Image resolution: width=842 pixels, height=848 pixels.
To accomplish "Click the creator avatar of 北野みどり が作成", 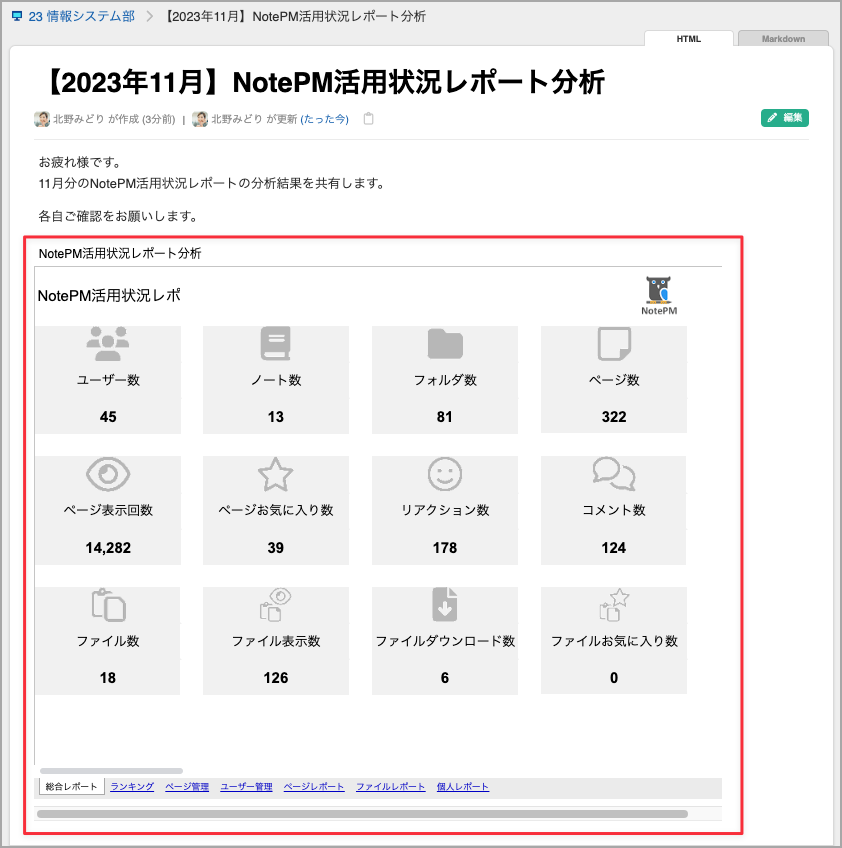I will coord(42,119).
